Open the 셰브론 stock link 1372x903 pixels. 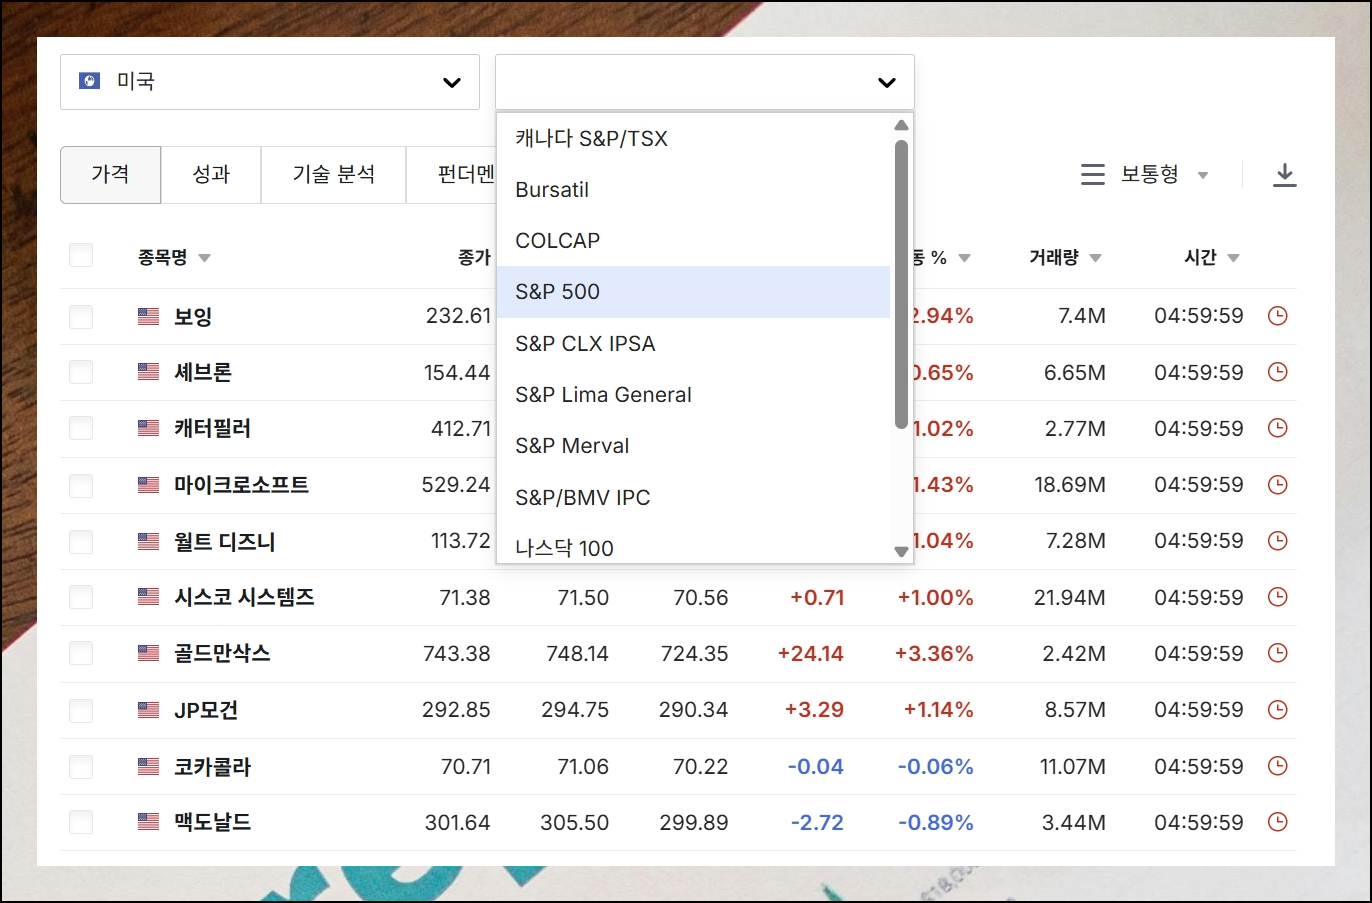coord(203,372)
